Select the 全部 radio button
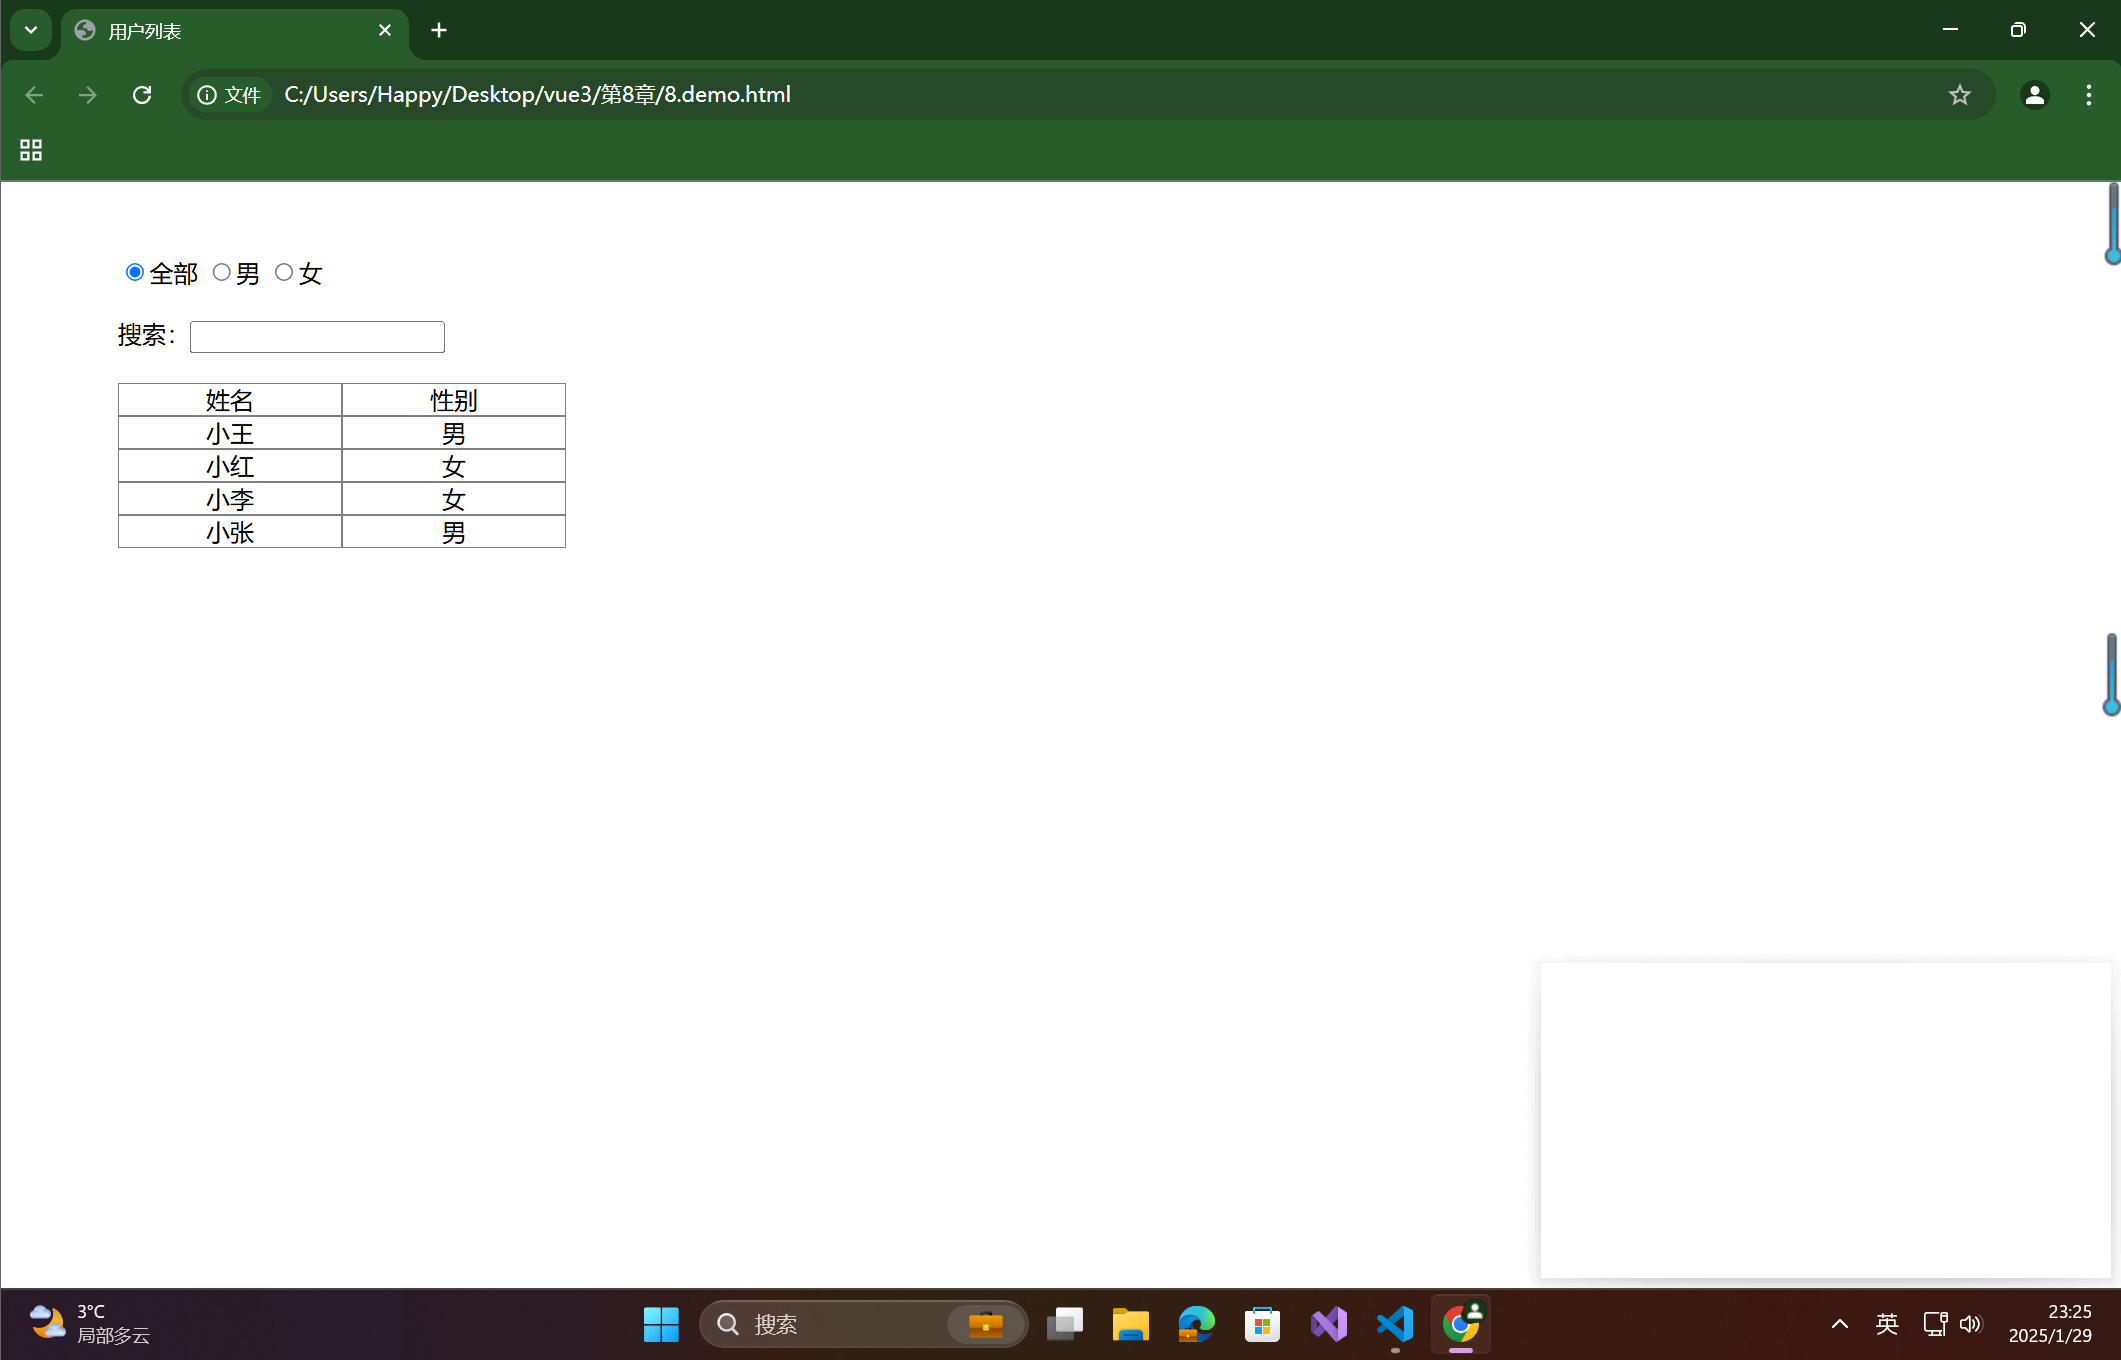 point(135,272)
